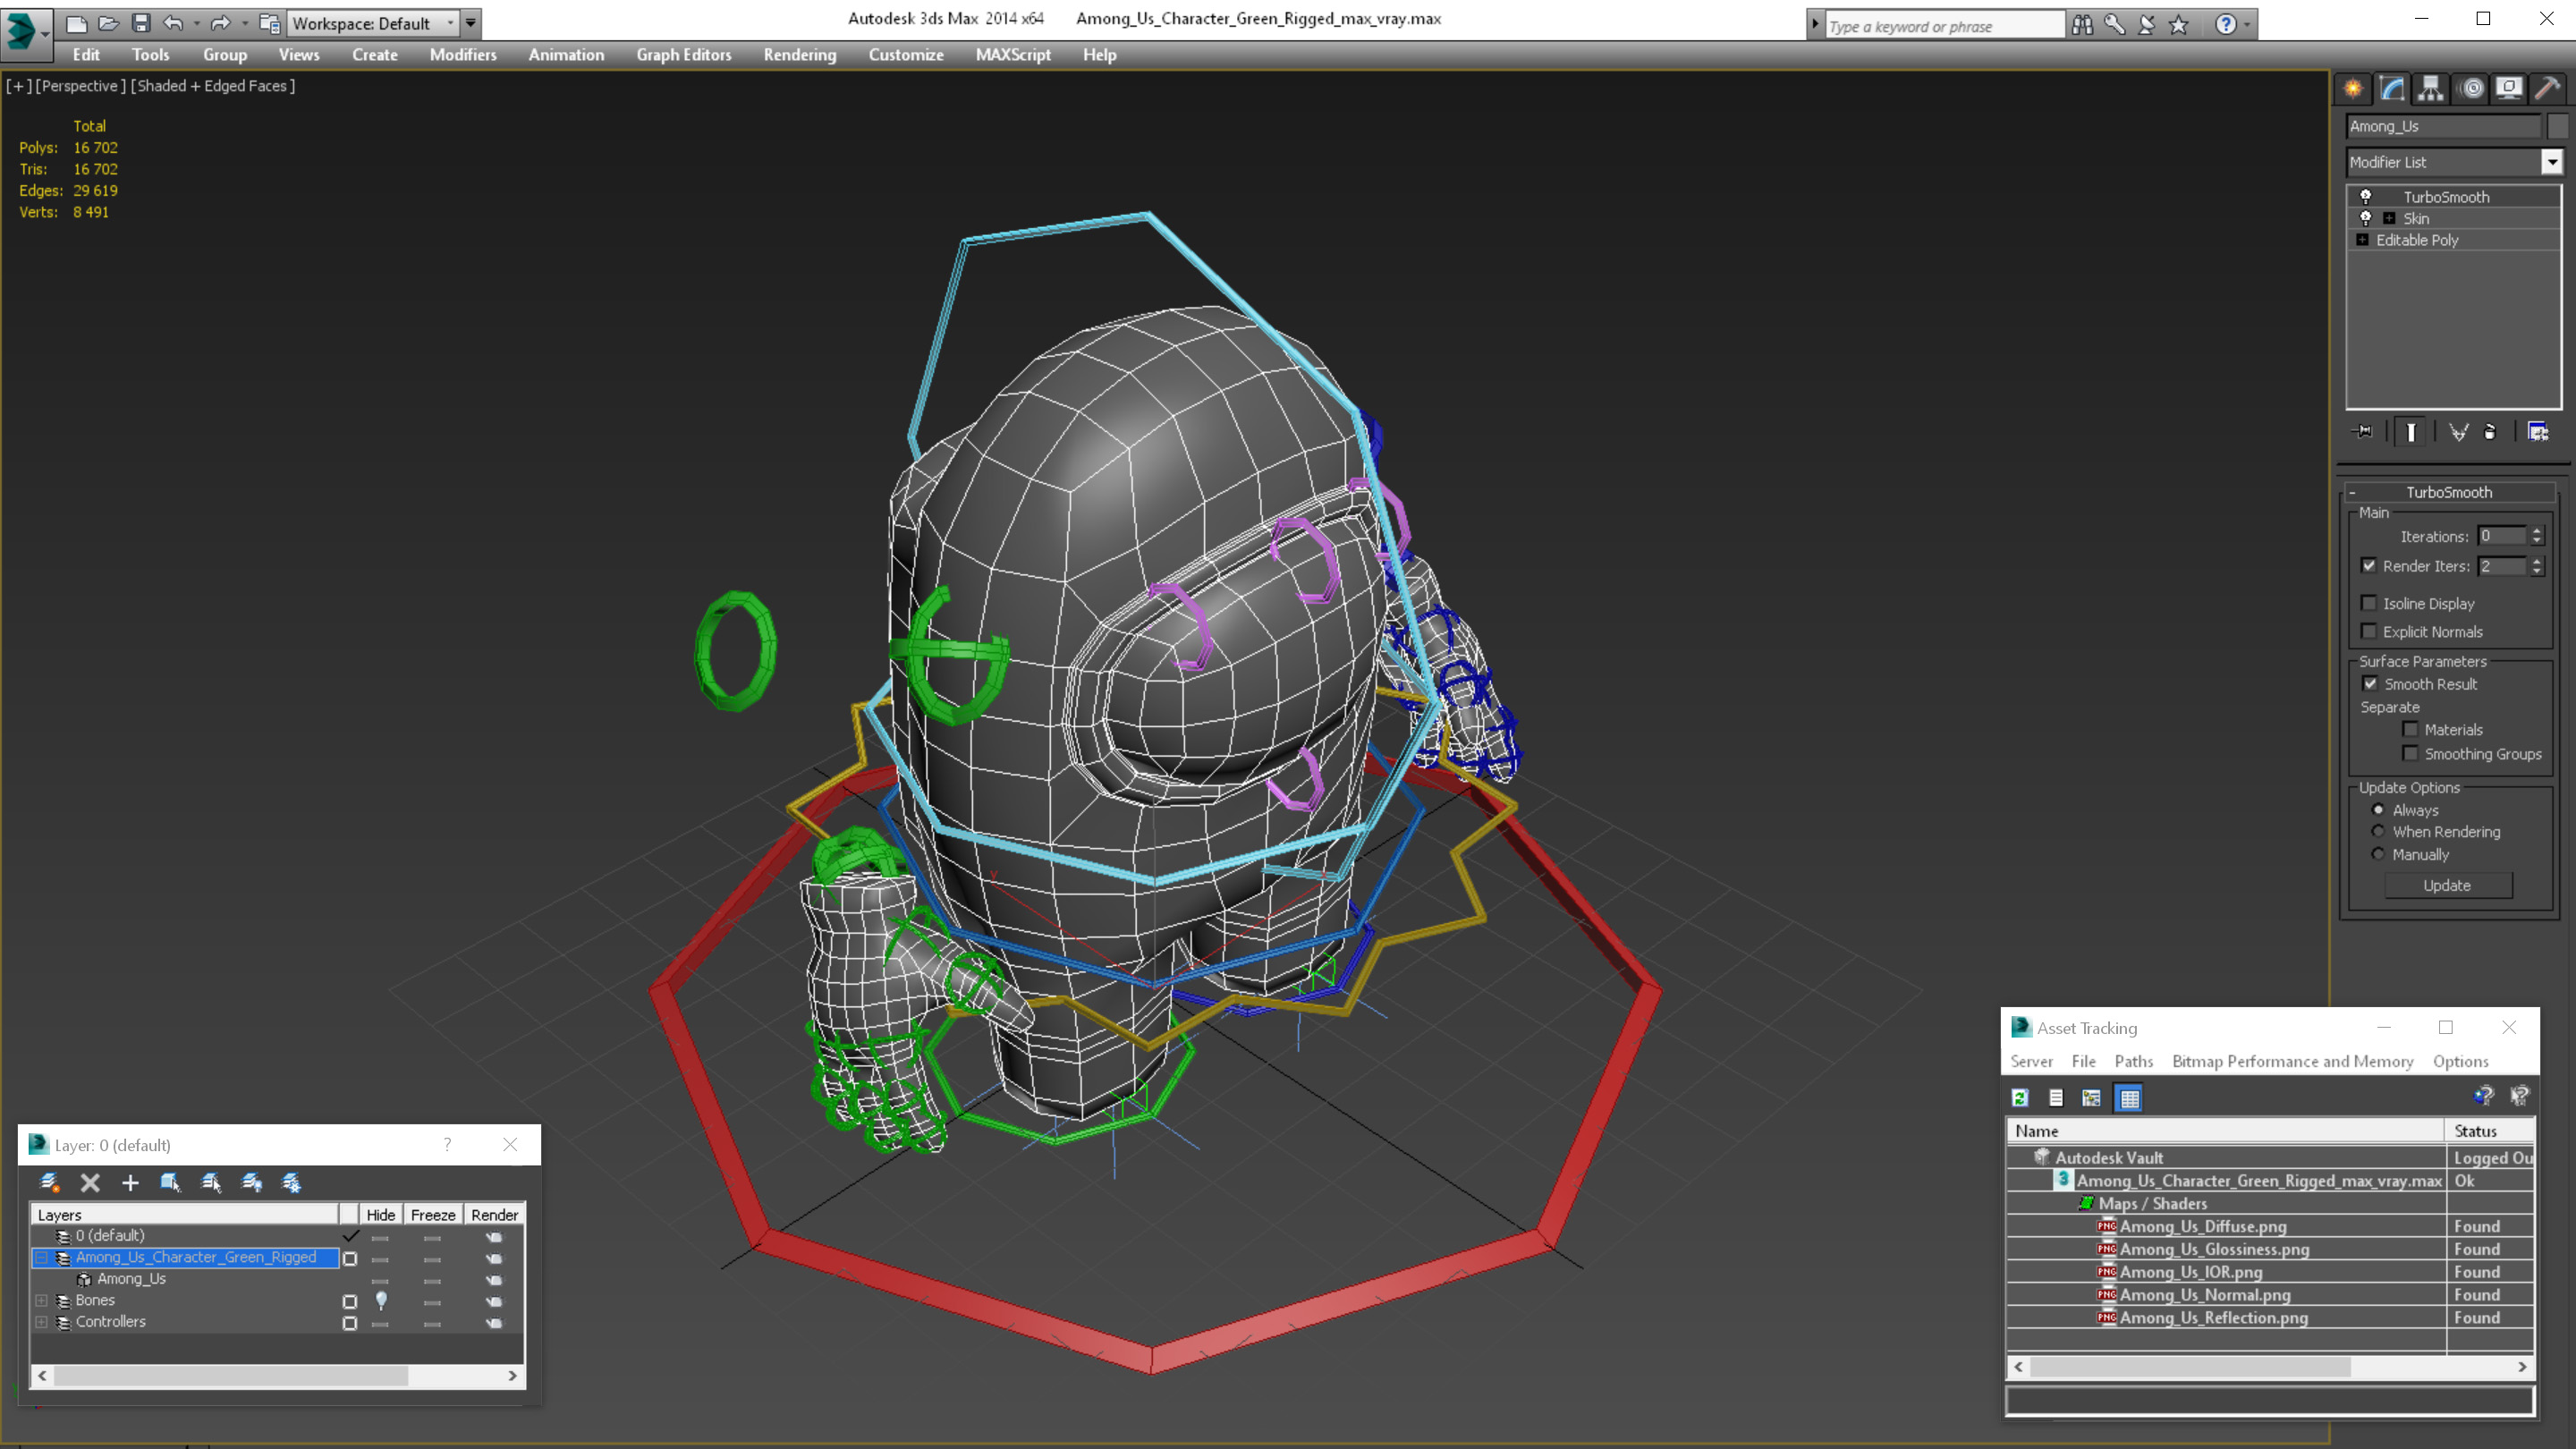This screenshot has width=2576, height=1449.
Task: Click the Freeze column header in Layer window
Action: 433,1215
